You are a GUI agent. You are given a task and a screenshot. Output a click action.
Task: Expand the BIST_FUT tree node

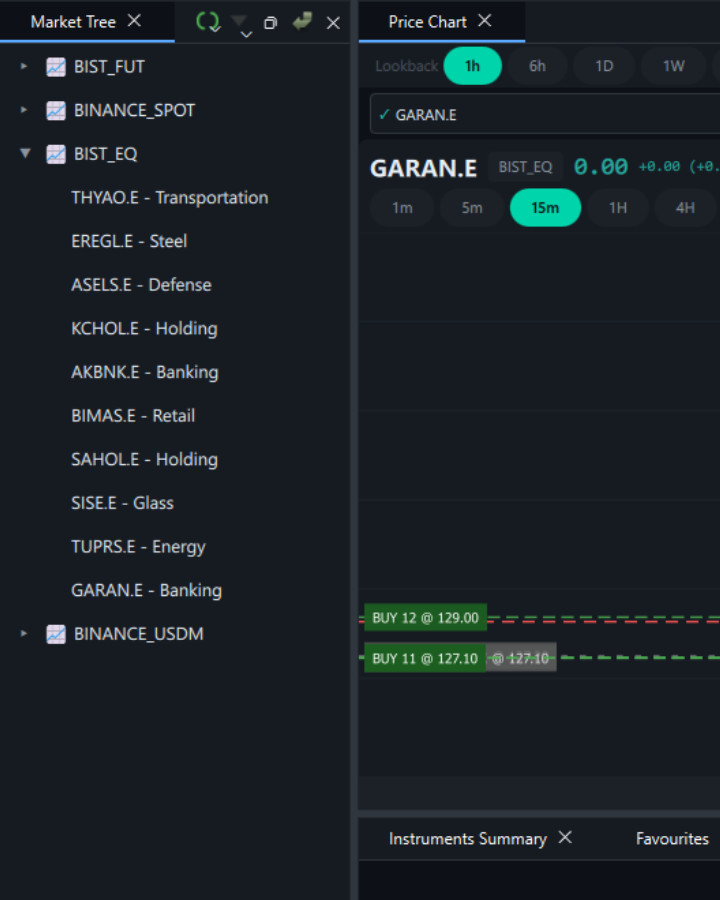(24, 67)
